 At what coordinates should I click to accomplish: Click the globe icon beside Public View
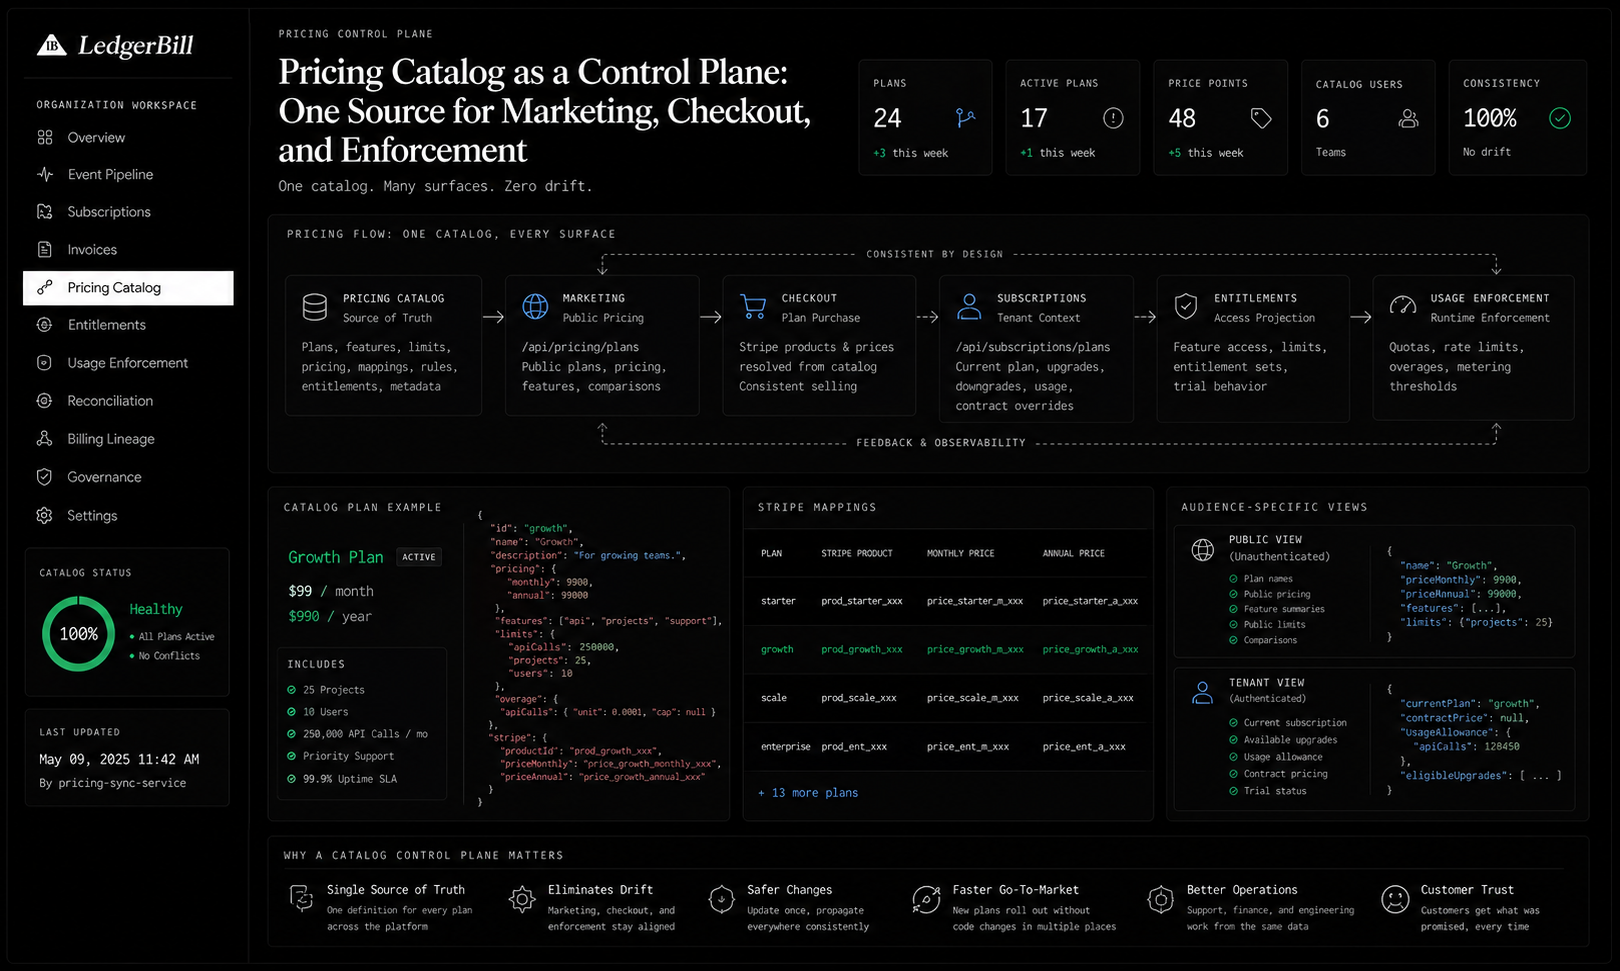1203,549
